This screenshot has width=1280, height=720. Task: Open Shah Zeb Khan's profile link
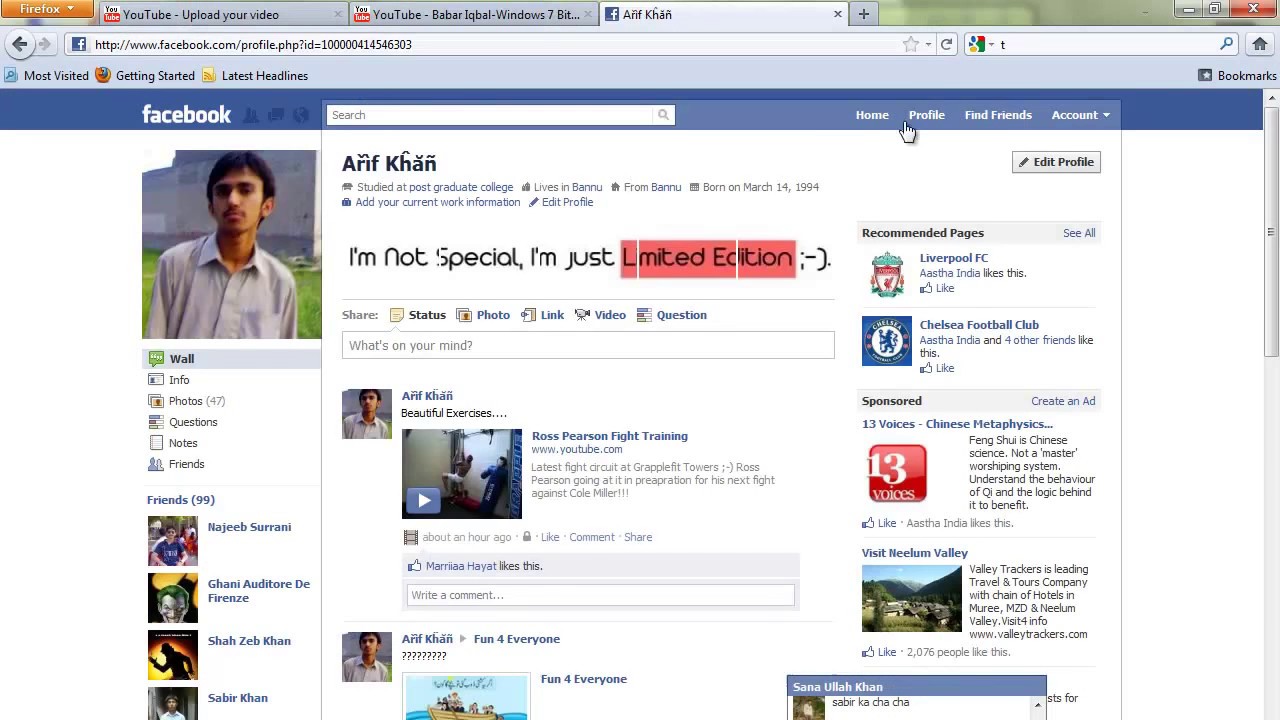[x=249, y=641]
